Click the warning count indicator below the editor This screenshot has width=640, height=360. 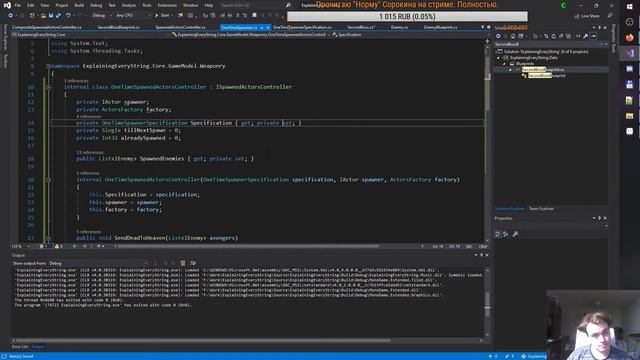click(x=58, y=247)
